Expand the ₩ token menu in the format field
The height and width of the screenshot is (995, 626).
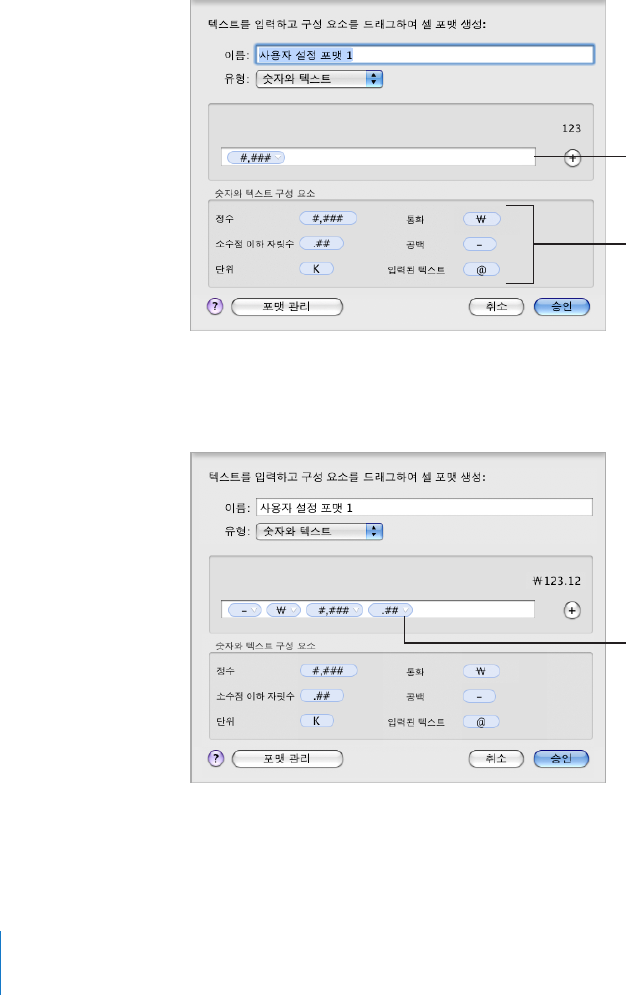(295, 610)
